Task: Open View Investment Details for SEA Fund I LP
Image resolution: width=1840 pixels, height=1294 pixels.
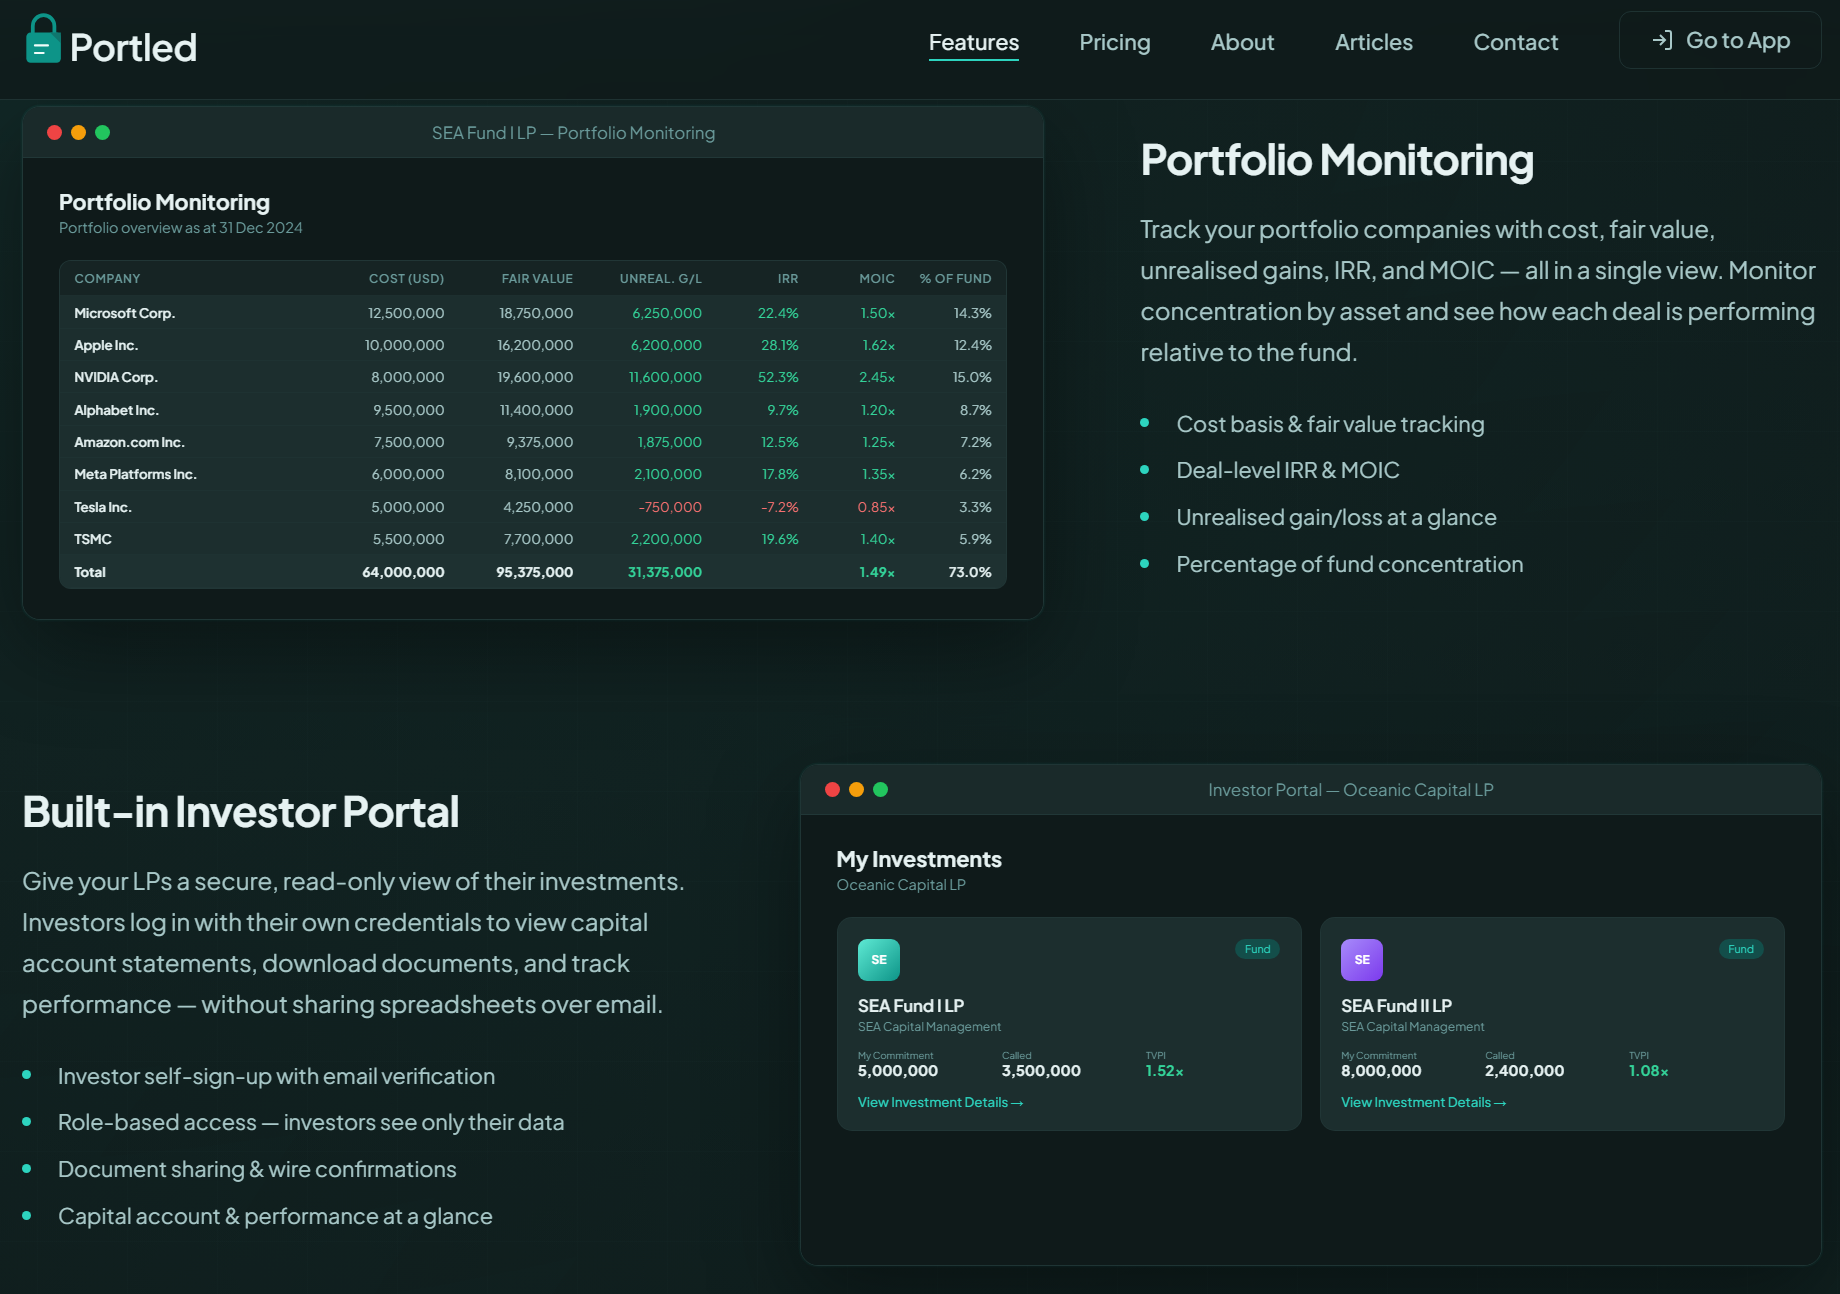Action: pyautogui.click(x=940, y=1102)
